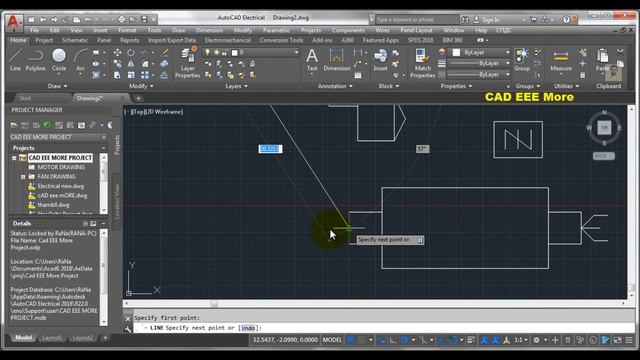Toggle layer 0 on/off lightbulb
This screenshot has height=360, width=640.
[207, 52]
